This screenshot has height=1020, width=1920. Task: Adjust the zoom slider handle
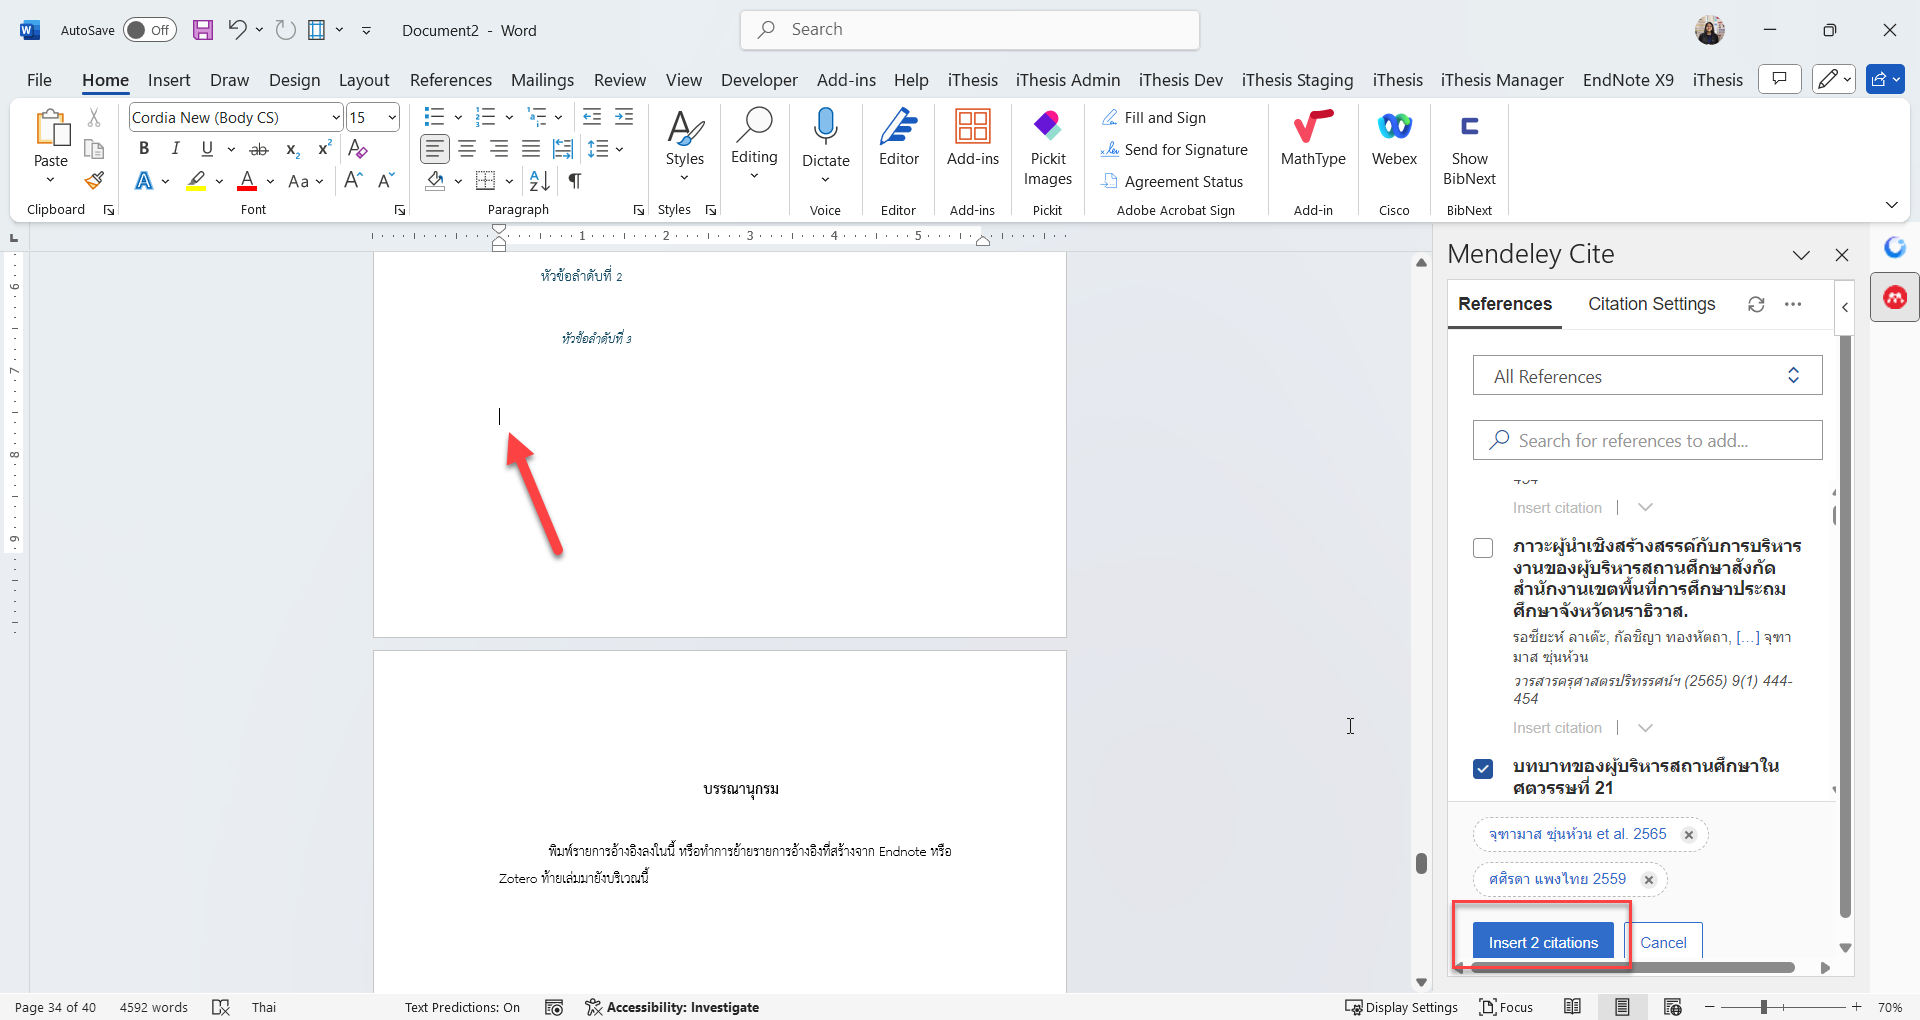tap(1764, 1007)
